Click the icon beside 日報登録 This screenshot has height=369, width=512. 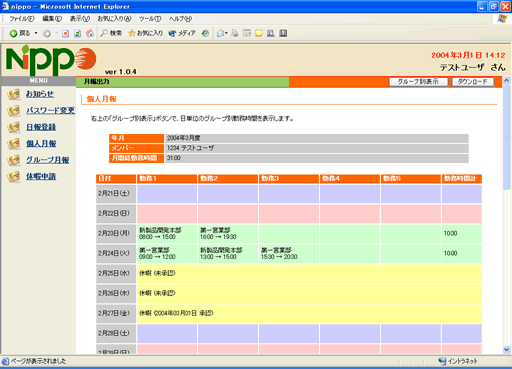click(14, 127)
